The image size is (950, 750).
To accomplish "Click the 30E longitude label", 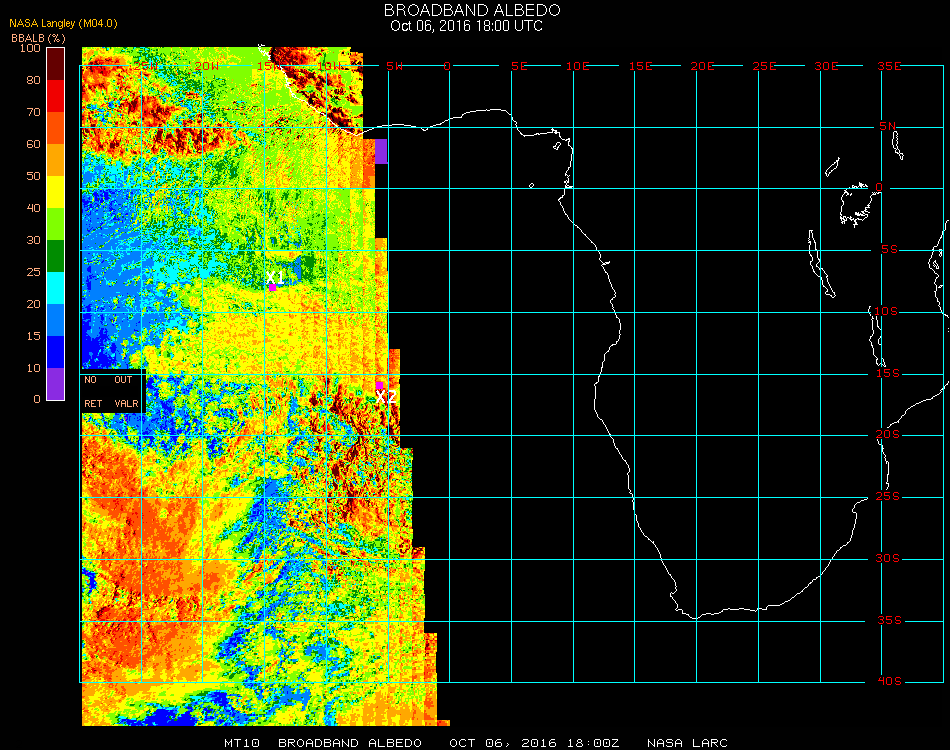I will (x=826, y=66).
